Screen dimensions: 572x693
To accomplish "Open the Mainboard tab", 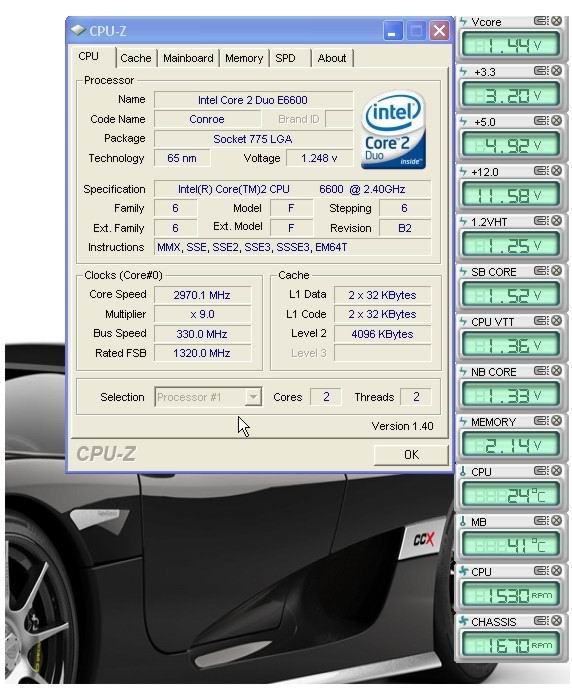I will (188, 58).
